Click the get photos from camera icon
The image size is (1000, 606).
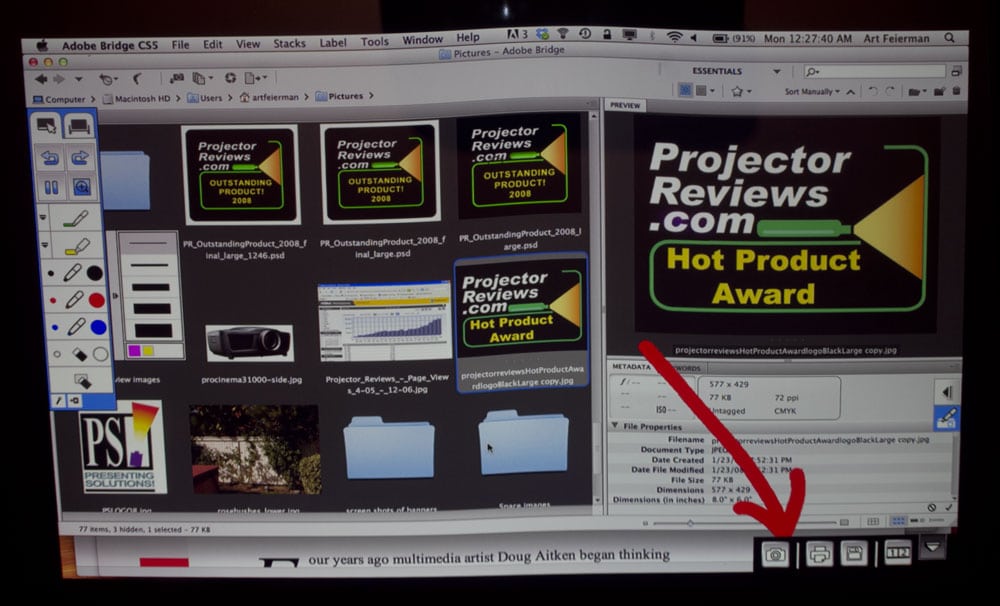177,78
